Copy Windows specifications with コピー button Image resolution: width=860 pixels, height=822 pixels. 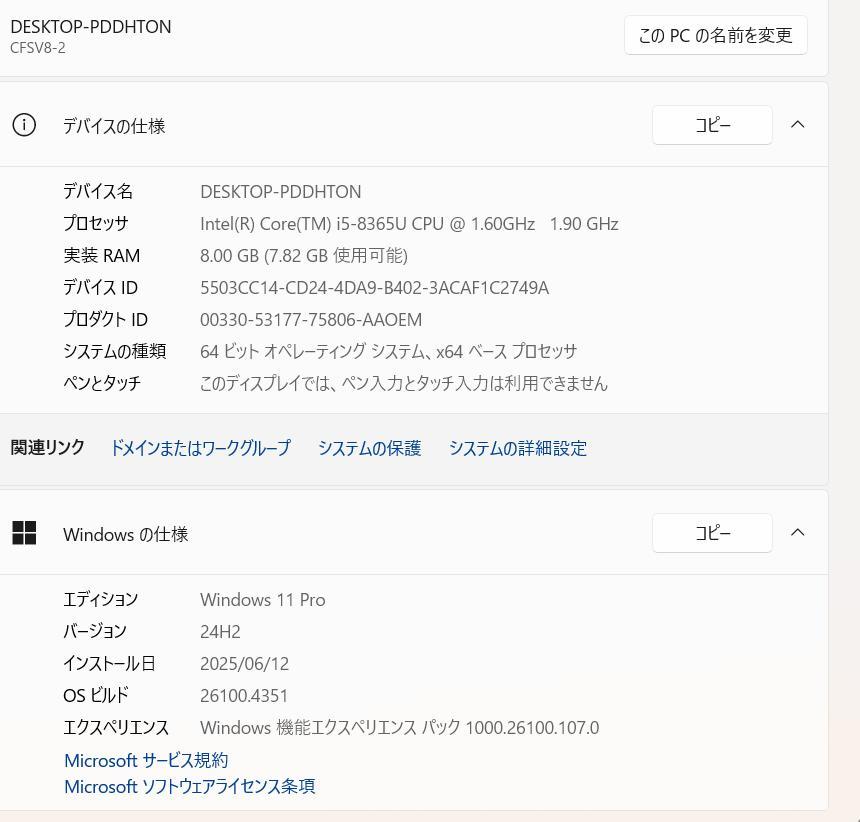[x=712, y=533]
